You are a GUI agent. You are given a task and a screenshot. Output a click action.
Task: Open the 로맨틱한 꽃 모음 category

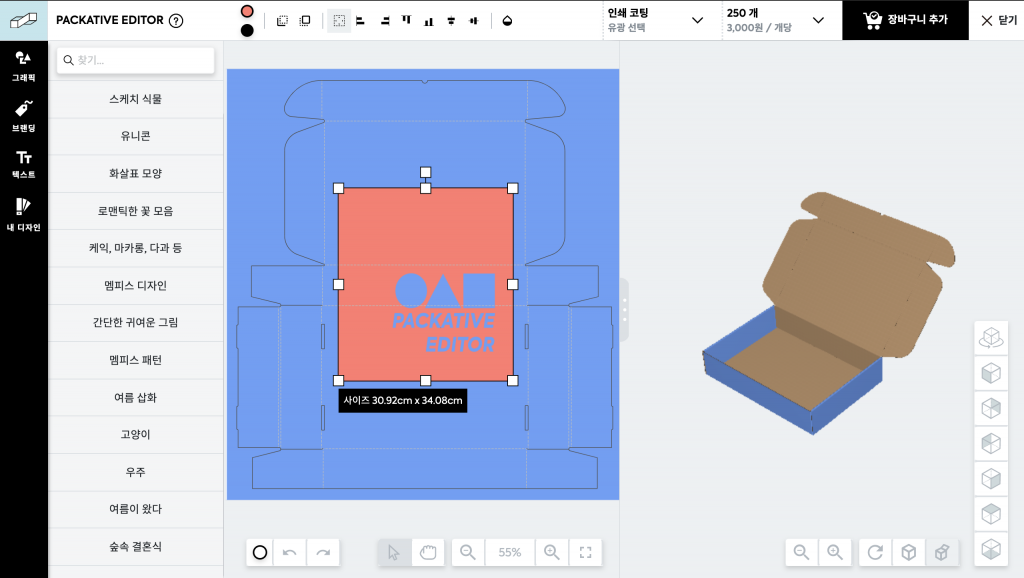point(136,211)
